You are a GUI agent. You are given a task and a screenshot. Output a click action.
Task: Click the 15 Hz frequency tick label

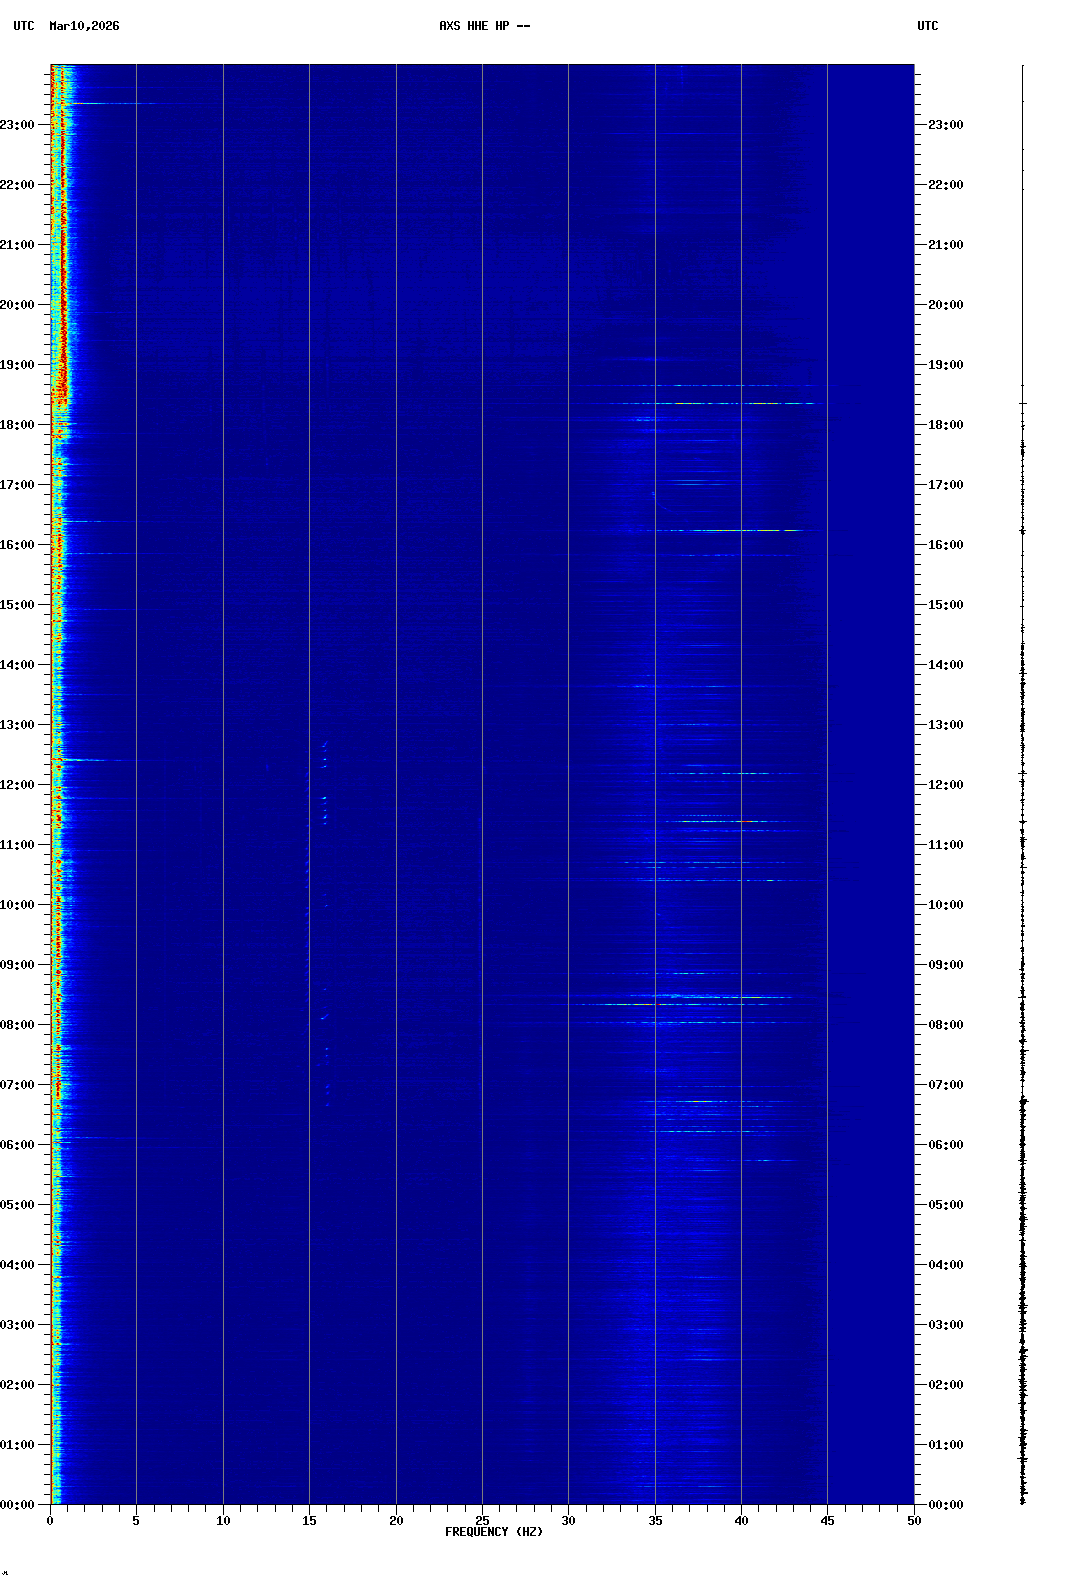309,1521
